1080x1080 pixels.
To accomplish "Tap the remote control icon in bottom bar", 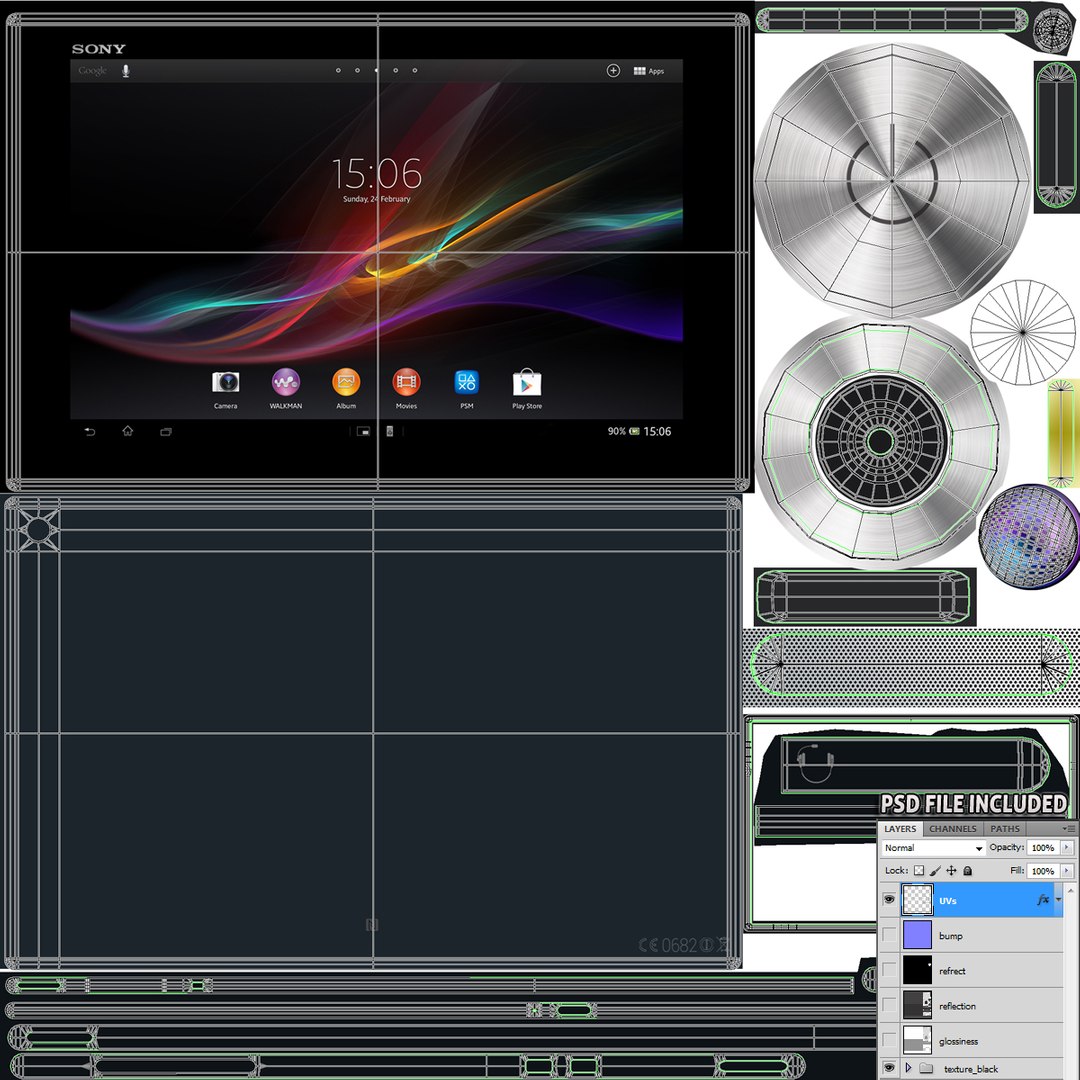I will 389,431.
